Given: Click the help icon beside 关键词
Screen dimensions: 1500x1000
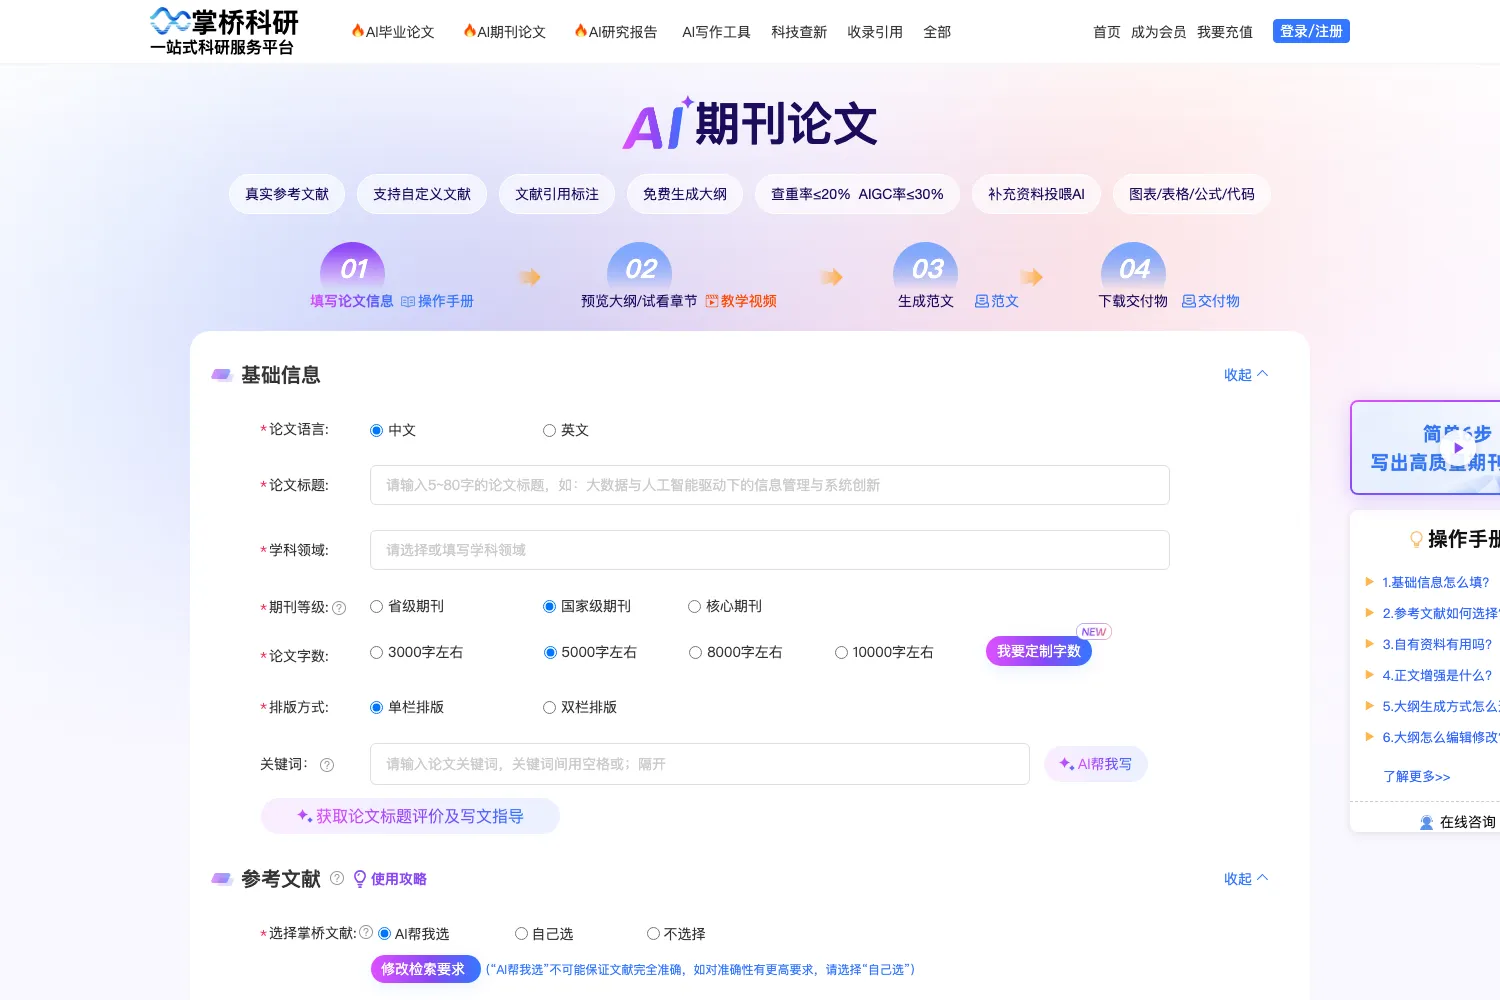Looking at the screenshot, I should 327,765.
